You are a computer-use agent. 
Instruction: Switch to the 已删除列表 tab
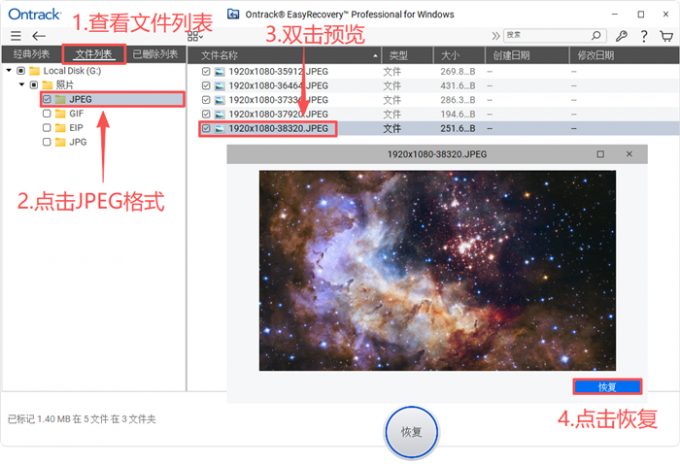pyautogui.click(x=155, y=54)
